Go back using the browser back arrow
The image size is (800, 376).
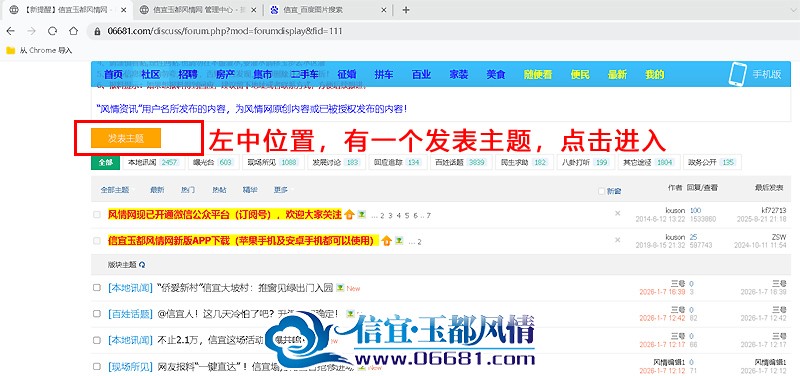click(10, 31)
